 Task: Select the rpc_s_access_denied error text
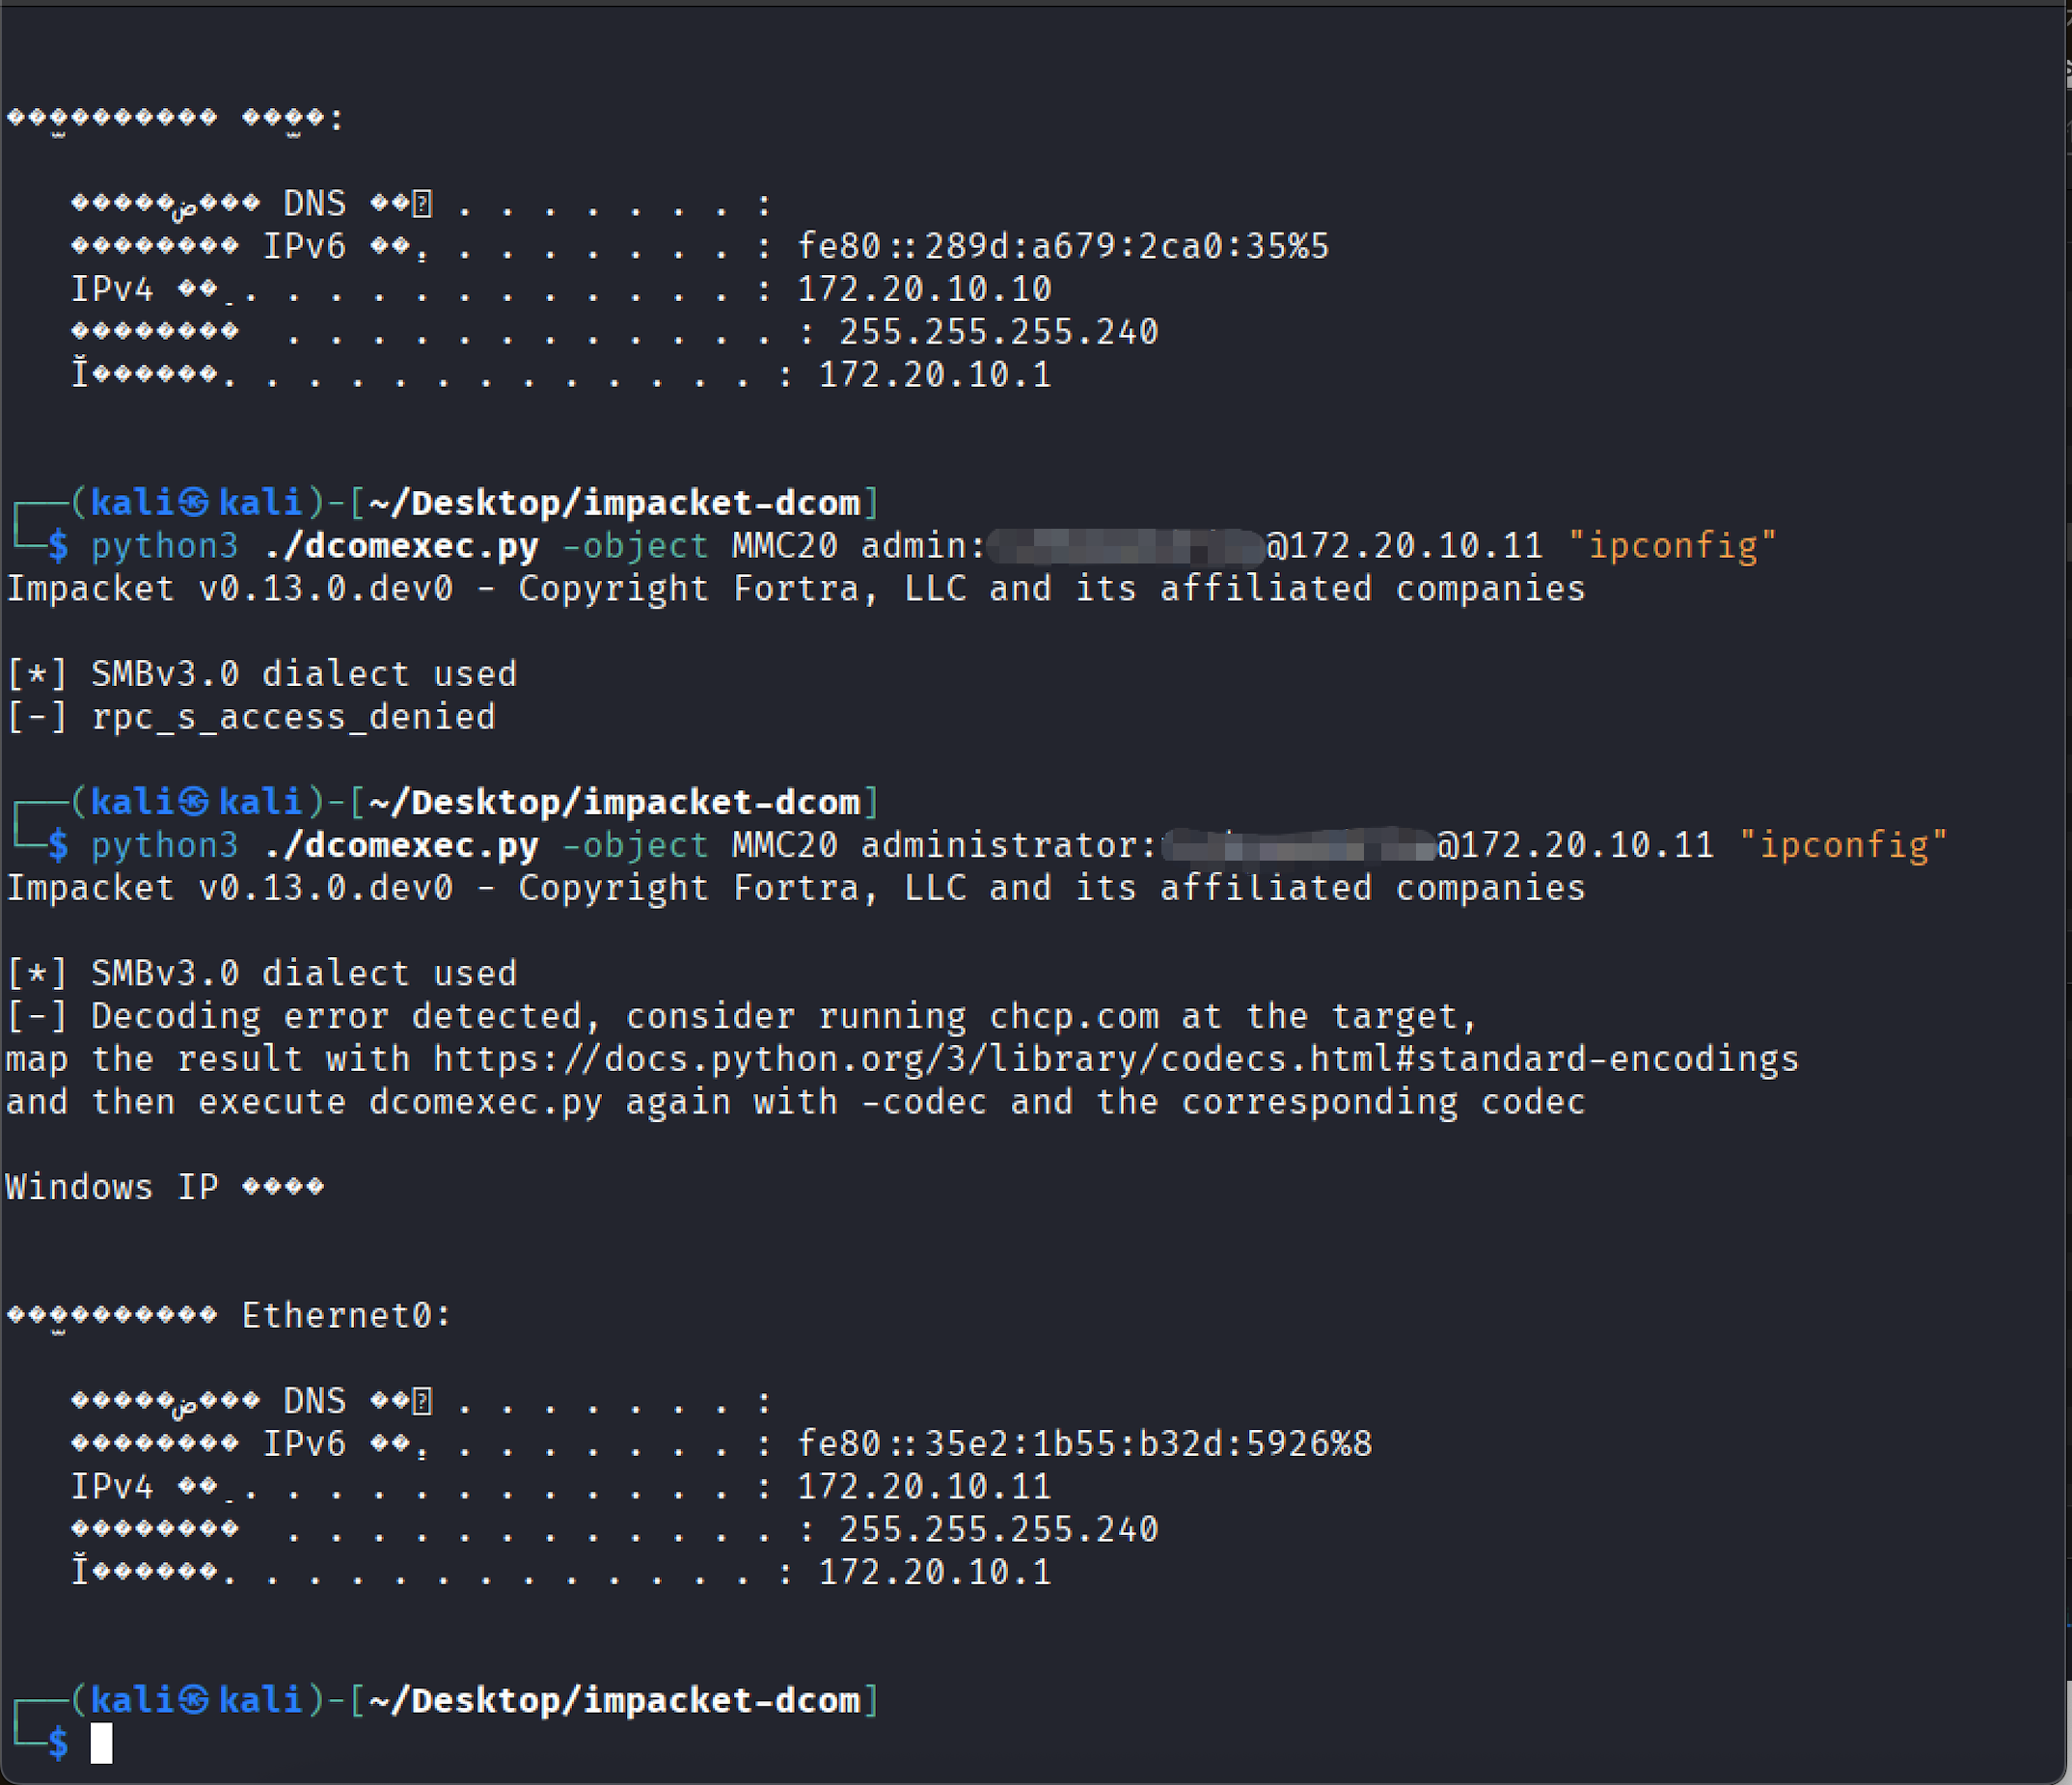click(x=293, y=717)
